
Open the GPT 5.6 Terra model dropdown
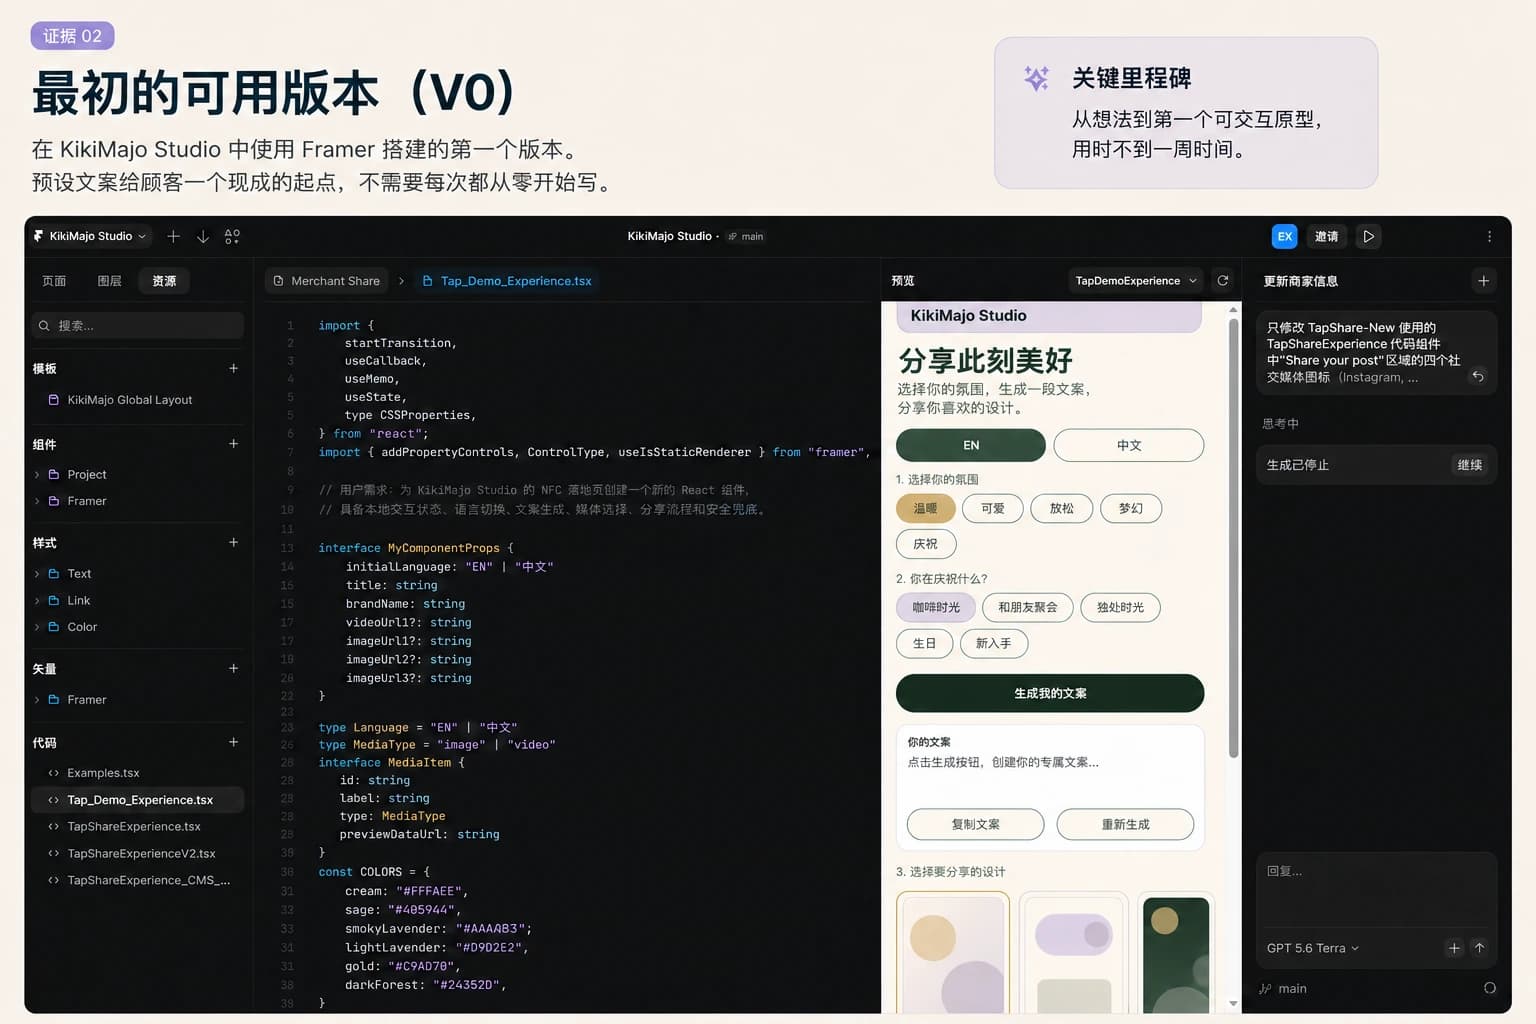coord(1312,948)
